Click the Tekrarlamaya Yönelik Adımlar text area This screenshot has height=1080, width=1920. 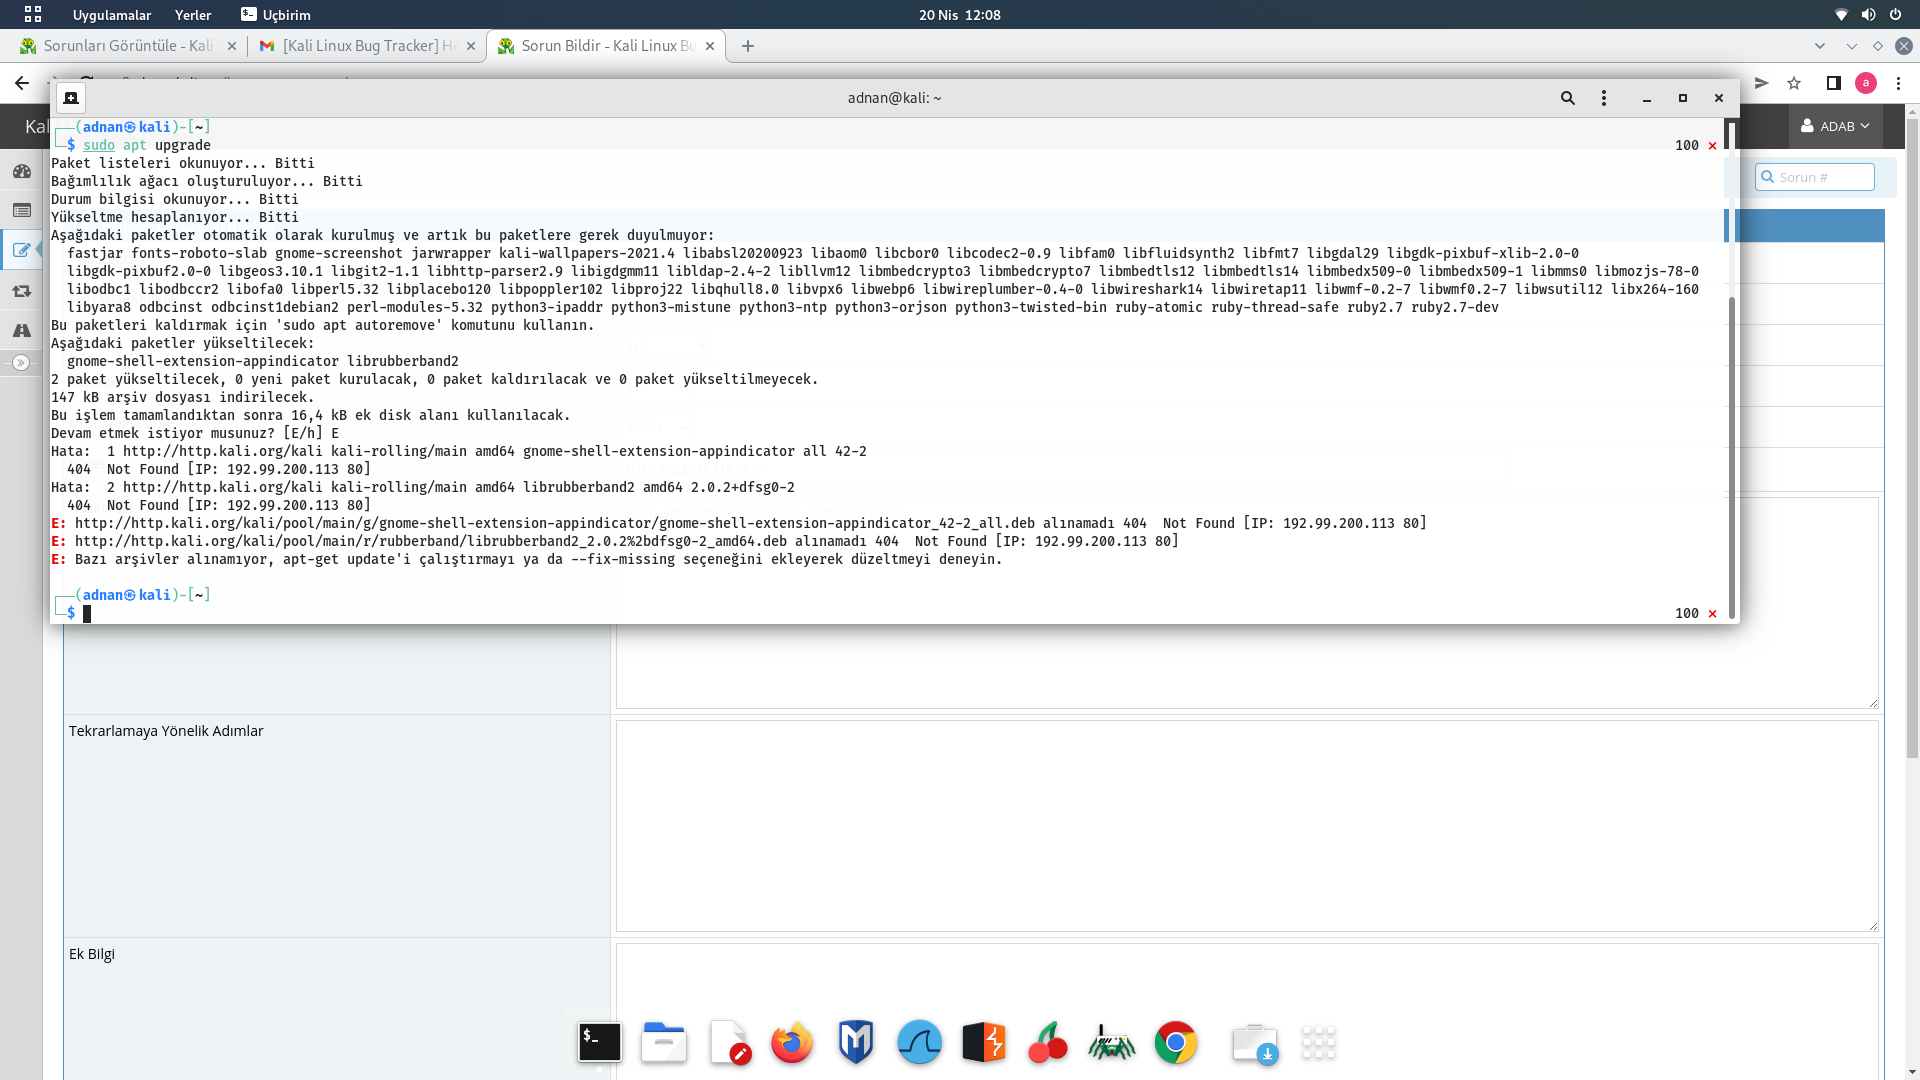pyautogui.click(x=1246, y=826)
